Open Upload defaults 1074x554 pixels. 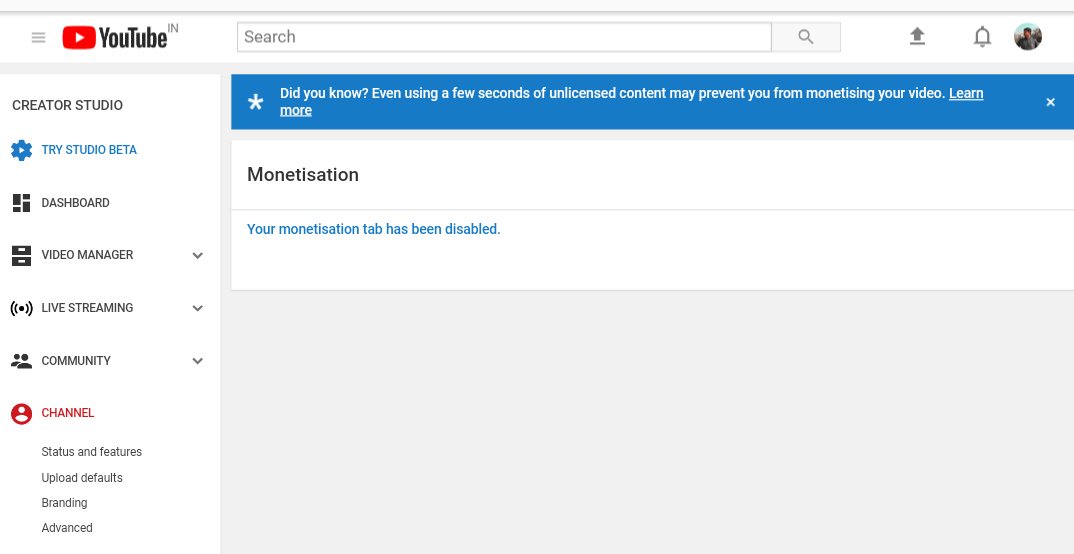click(x=82, y=478)
